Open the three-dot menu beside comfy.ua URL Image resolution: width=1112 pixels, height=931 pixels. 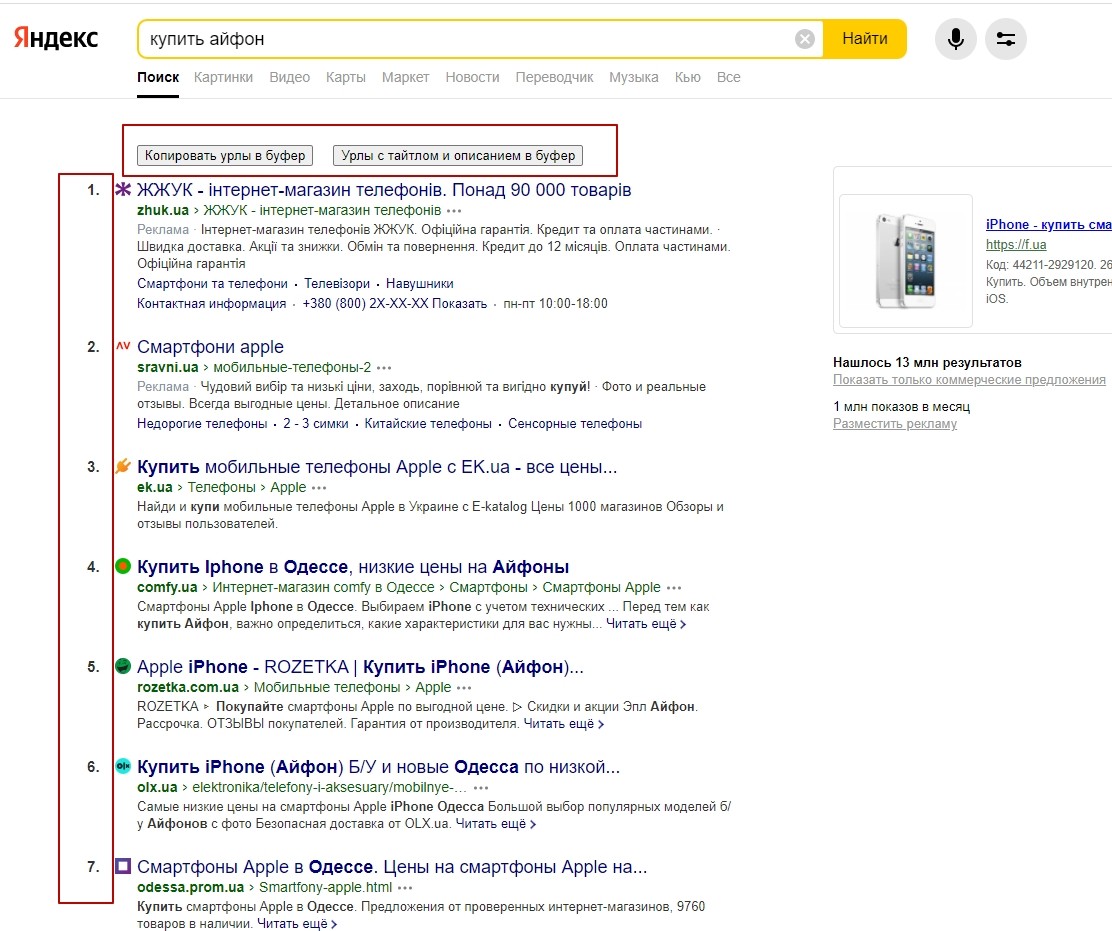coord(674,588)
